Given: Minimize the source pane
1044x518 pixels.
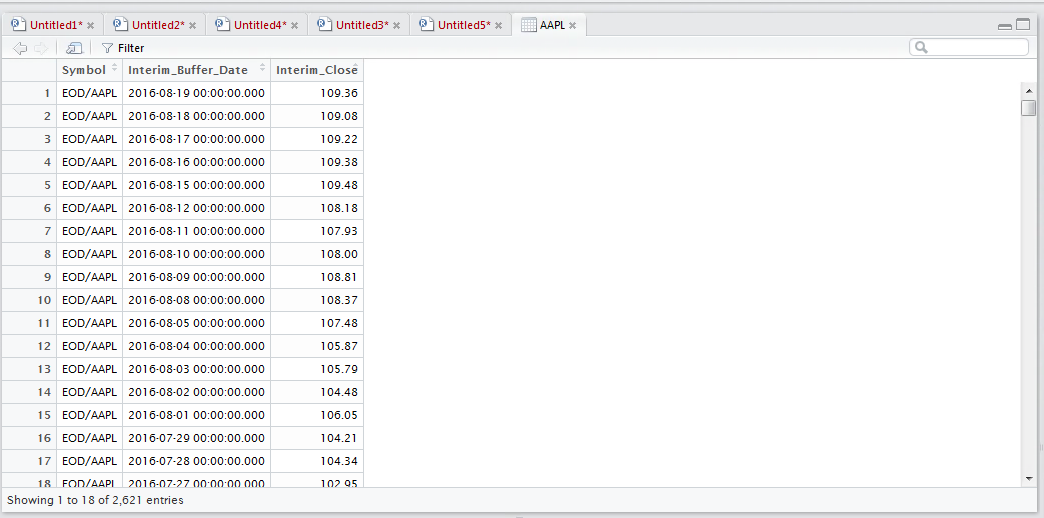Looking at the screenshot, I should [x=1005, y=27].
